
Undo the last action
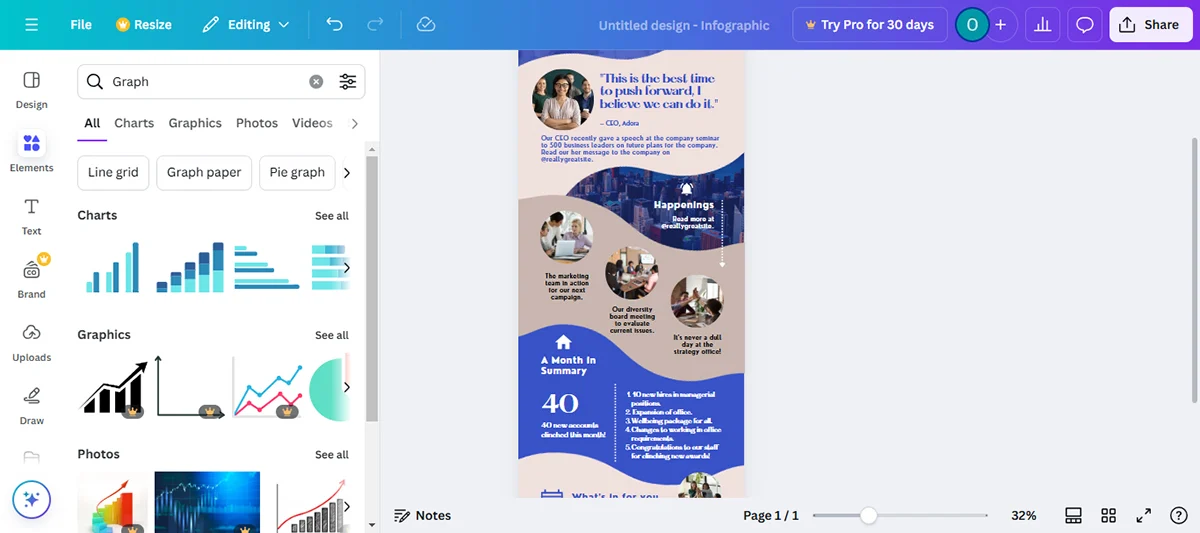(x=334, y=25)
